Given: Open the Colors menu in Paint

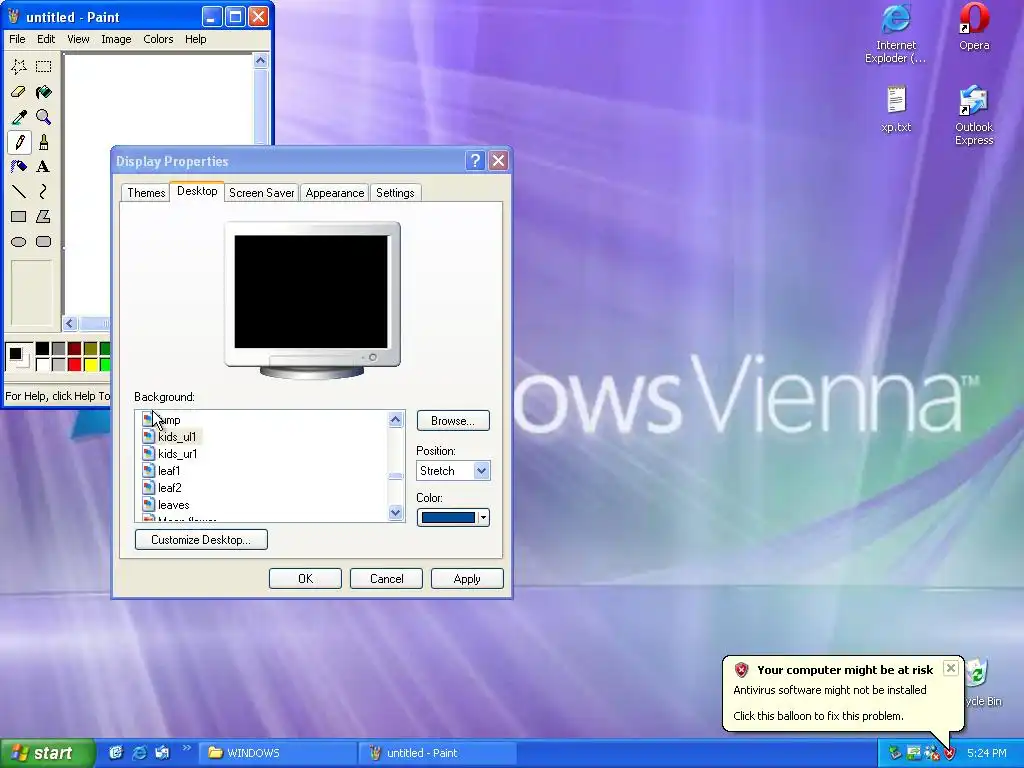Looking at the screenshot, I should (x=158, y=39).
